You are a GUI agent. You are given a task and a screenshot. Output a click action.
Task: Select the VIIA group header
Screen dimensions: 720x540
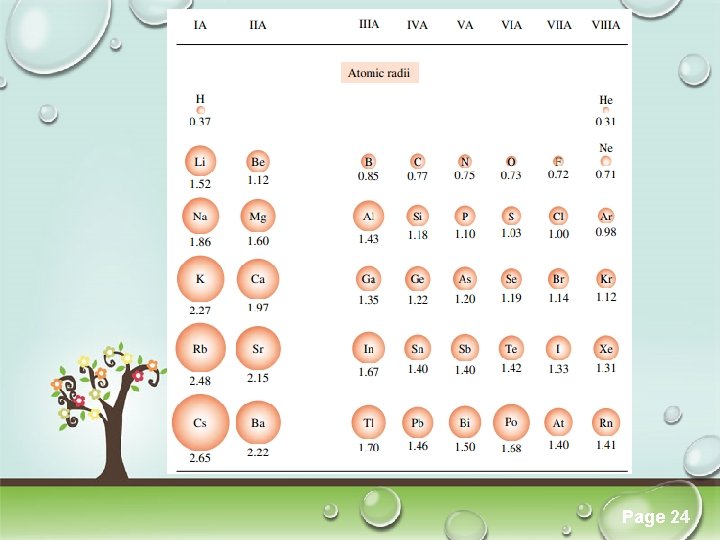click(x=559, y=25)
